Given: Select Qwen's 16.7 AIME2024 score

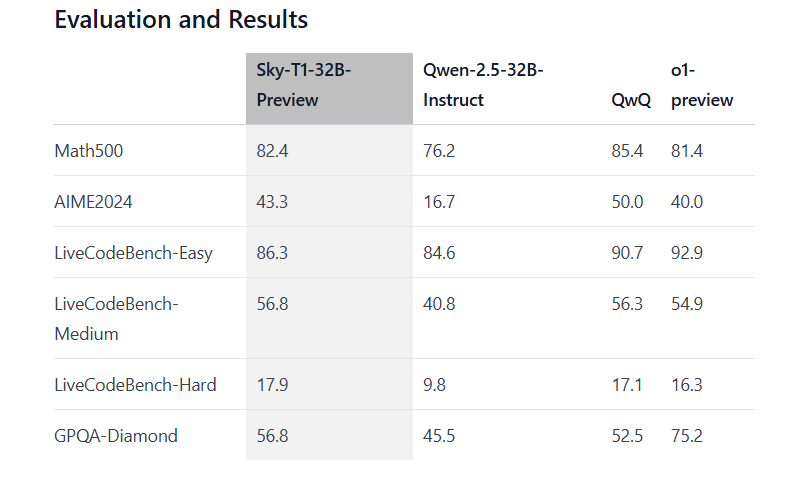Looking at the screenshot, I should (439, 202).
